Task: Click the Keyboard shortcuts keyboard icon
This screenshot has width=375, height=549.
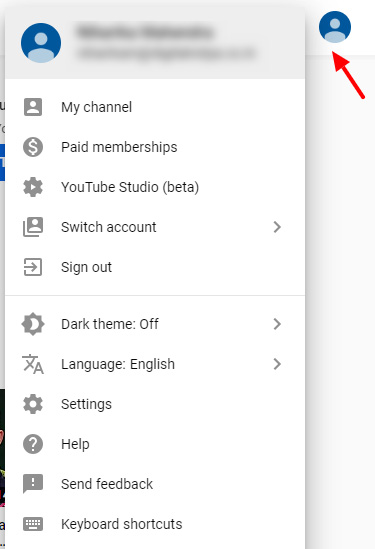Action: click(33, 524)
